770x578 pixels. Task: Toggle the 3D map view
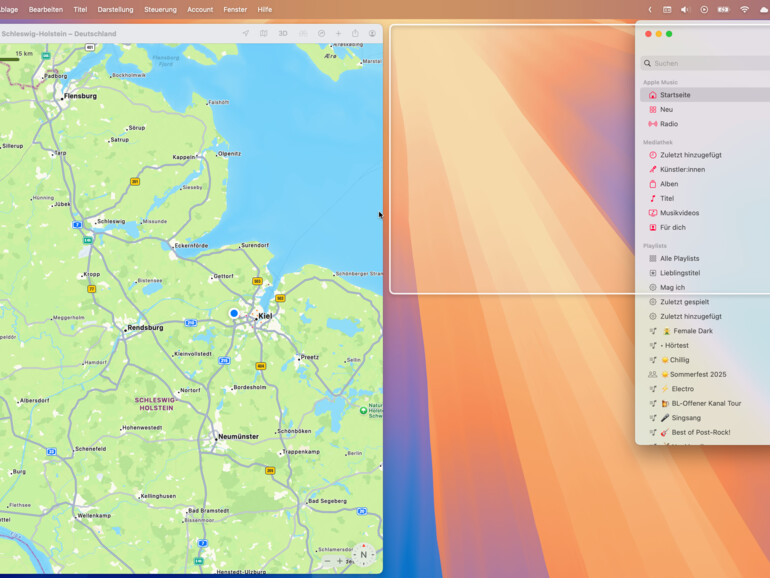pos(283,33)
